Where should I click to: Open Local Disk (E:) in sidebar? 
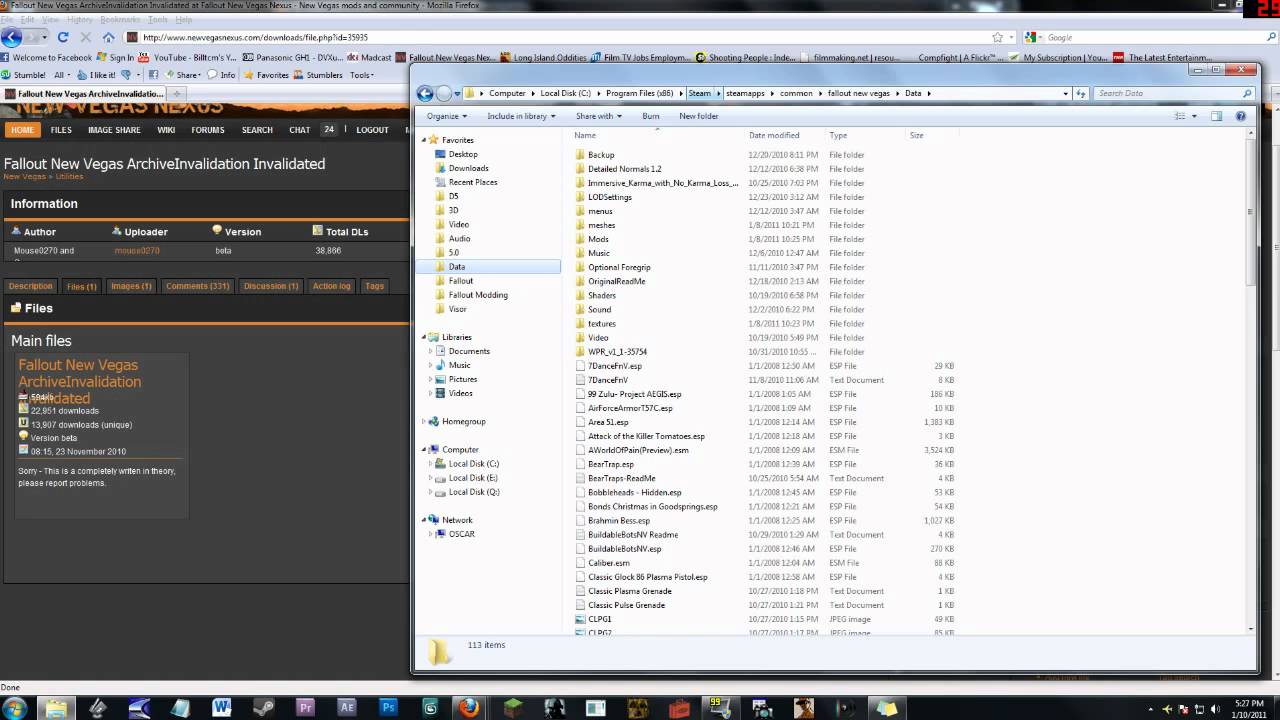pos(474,478)
